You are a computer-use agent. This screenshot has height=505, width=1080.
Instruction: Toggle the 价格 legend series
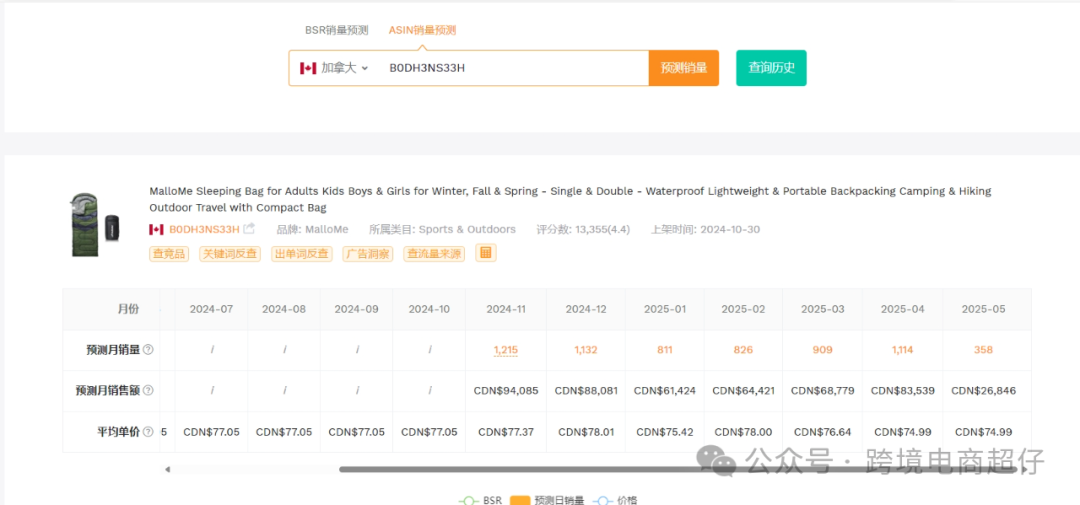(614, 501)
